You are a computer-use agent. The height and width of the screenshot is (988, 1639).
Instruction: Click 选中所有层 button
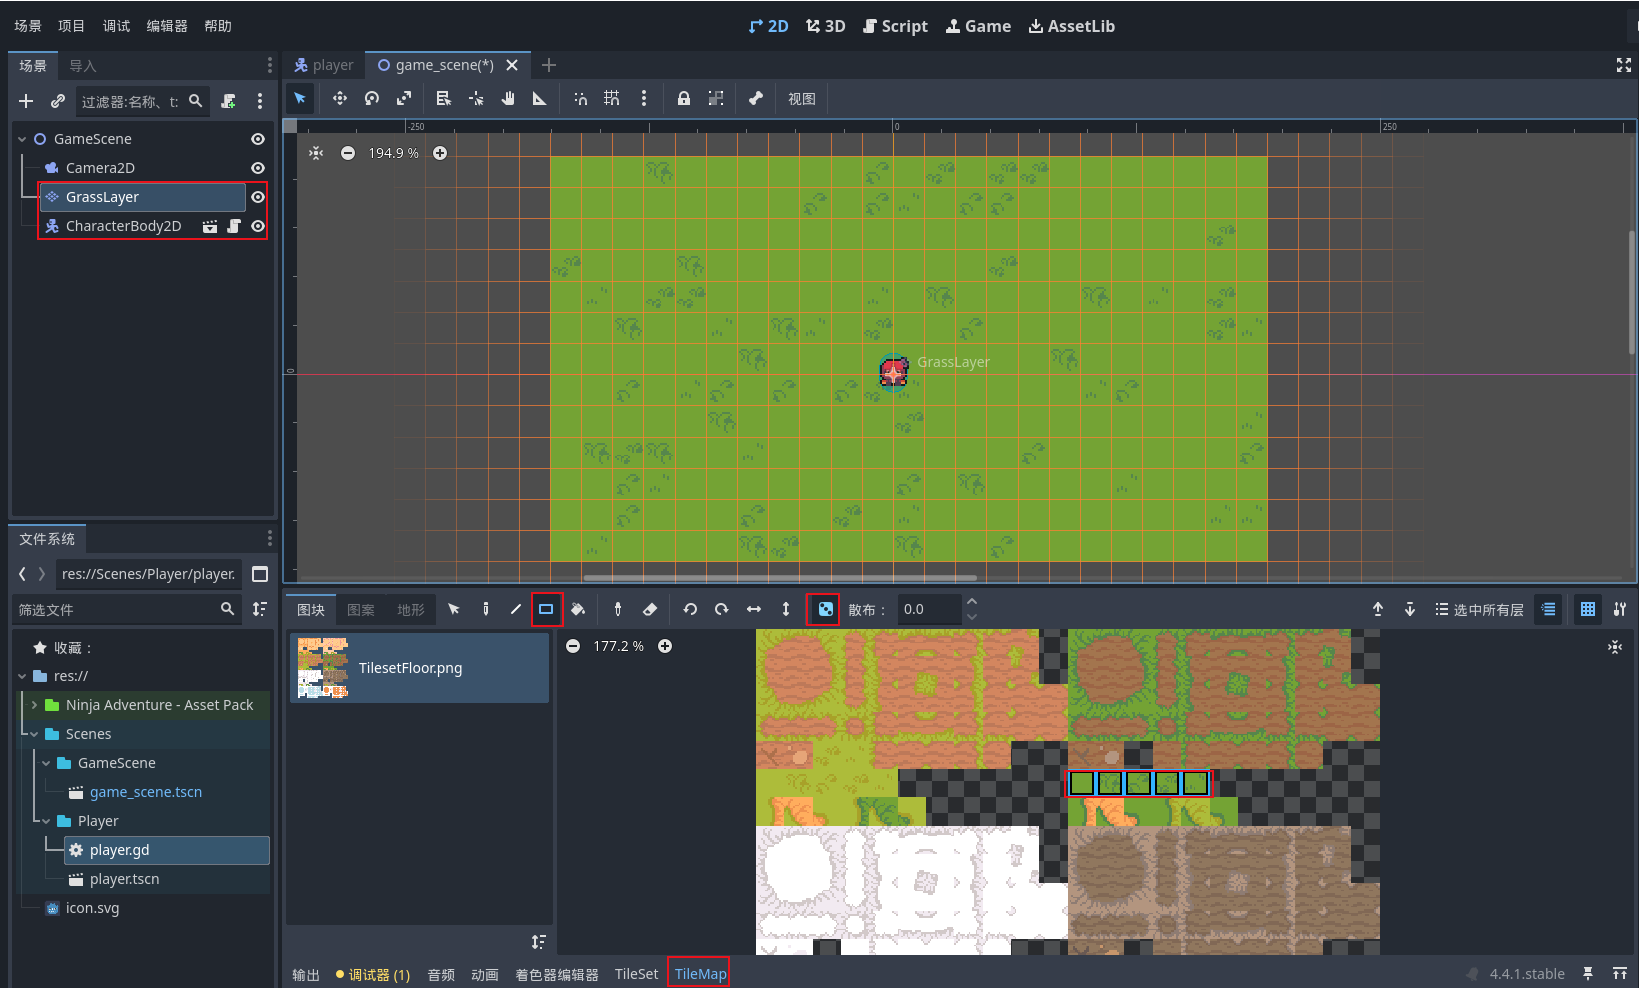pyautogui.click(x=1479, y=609)
